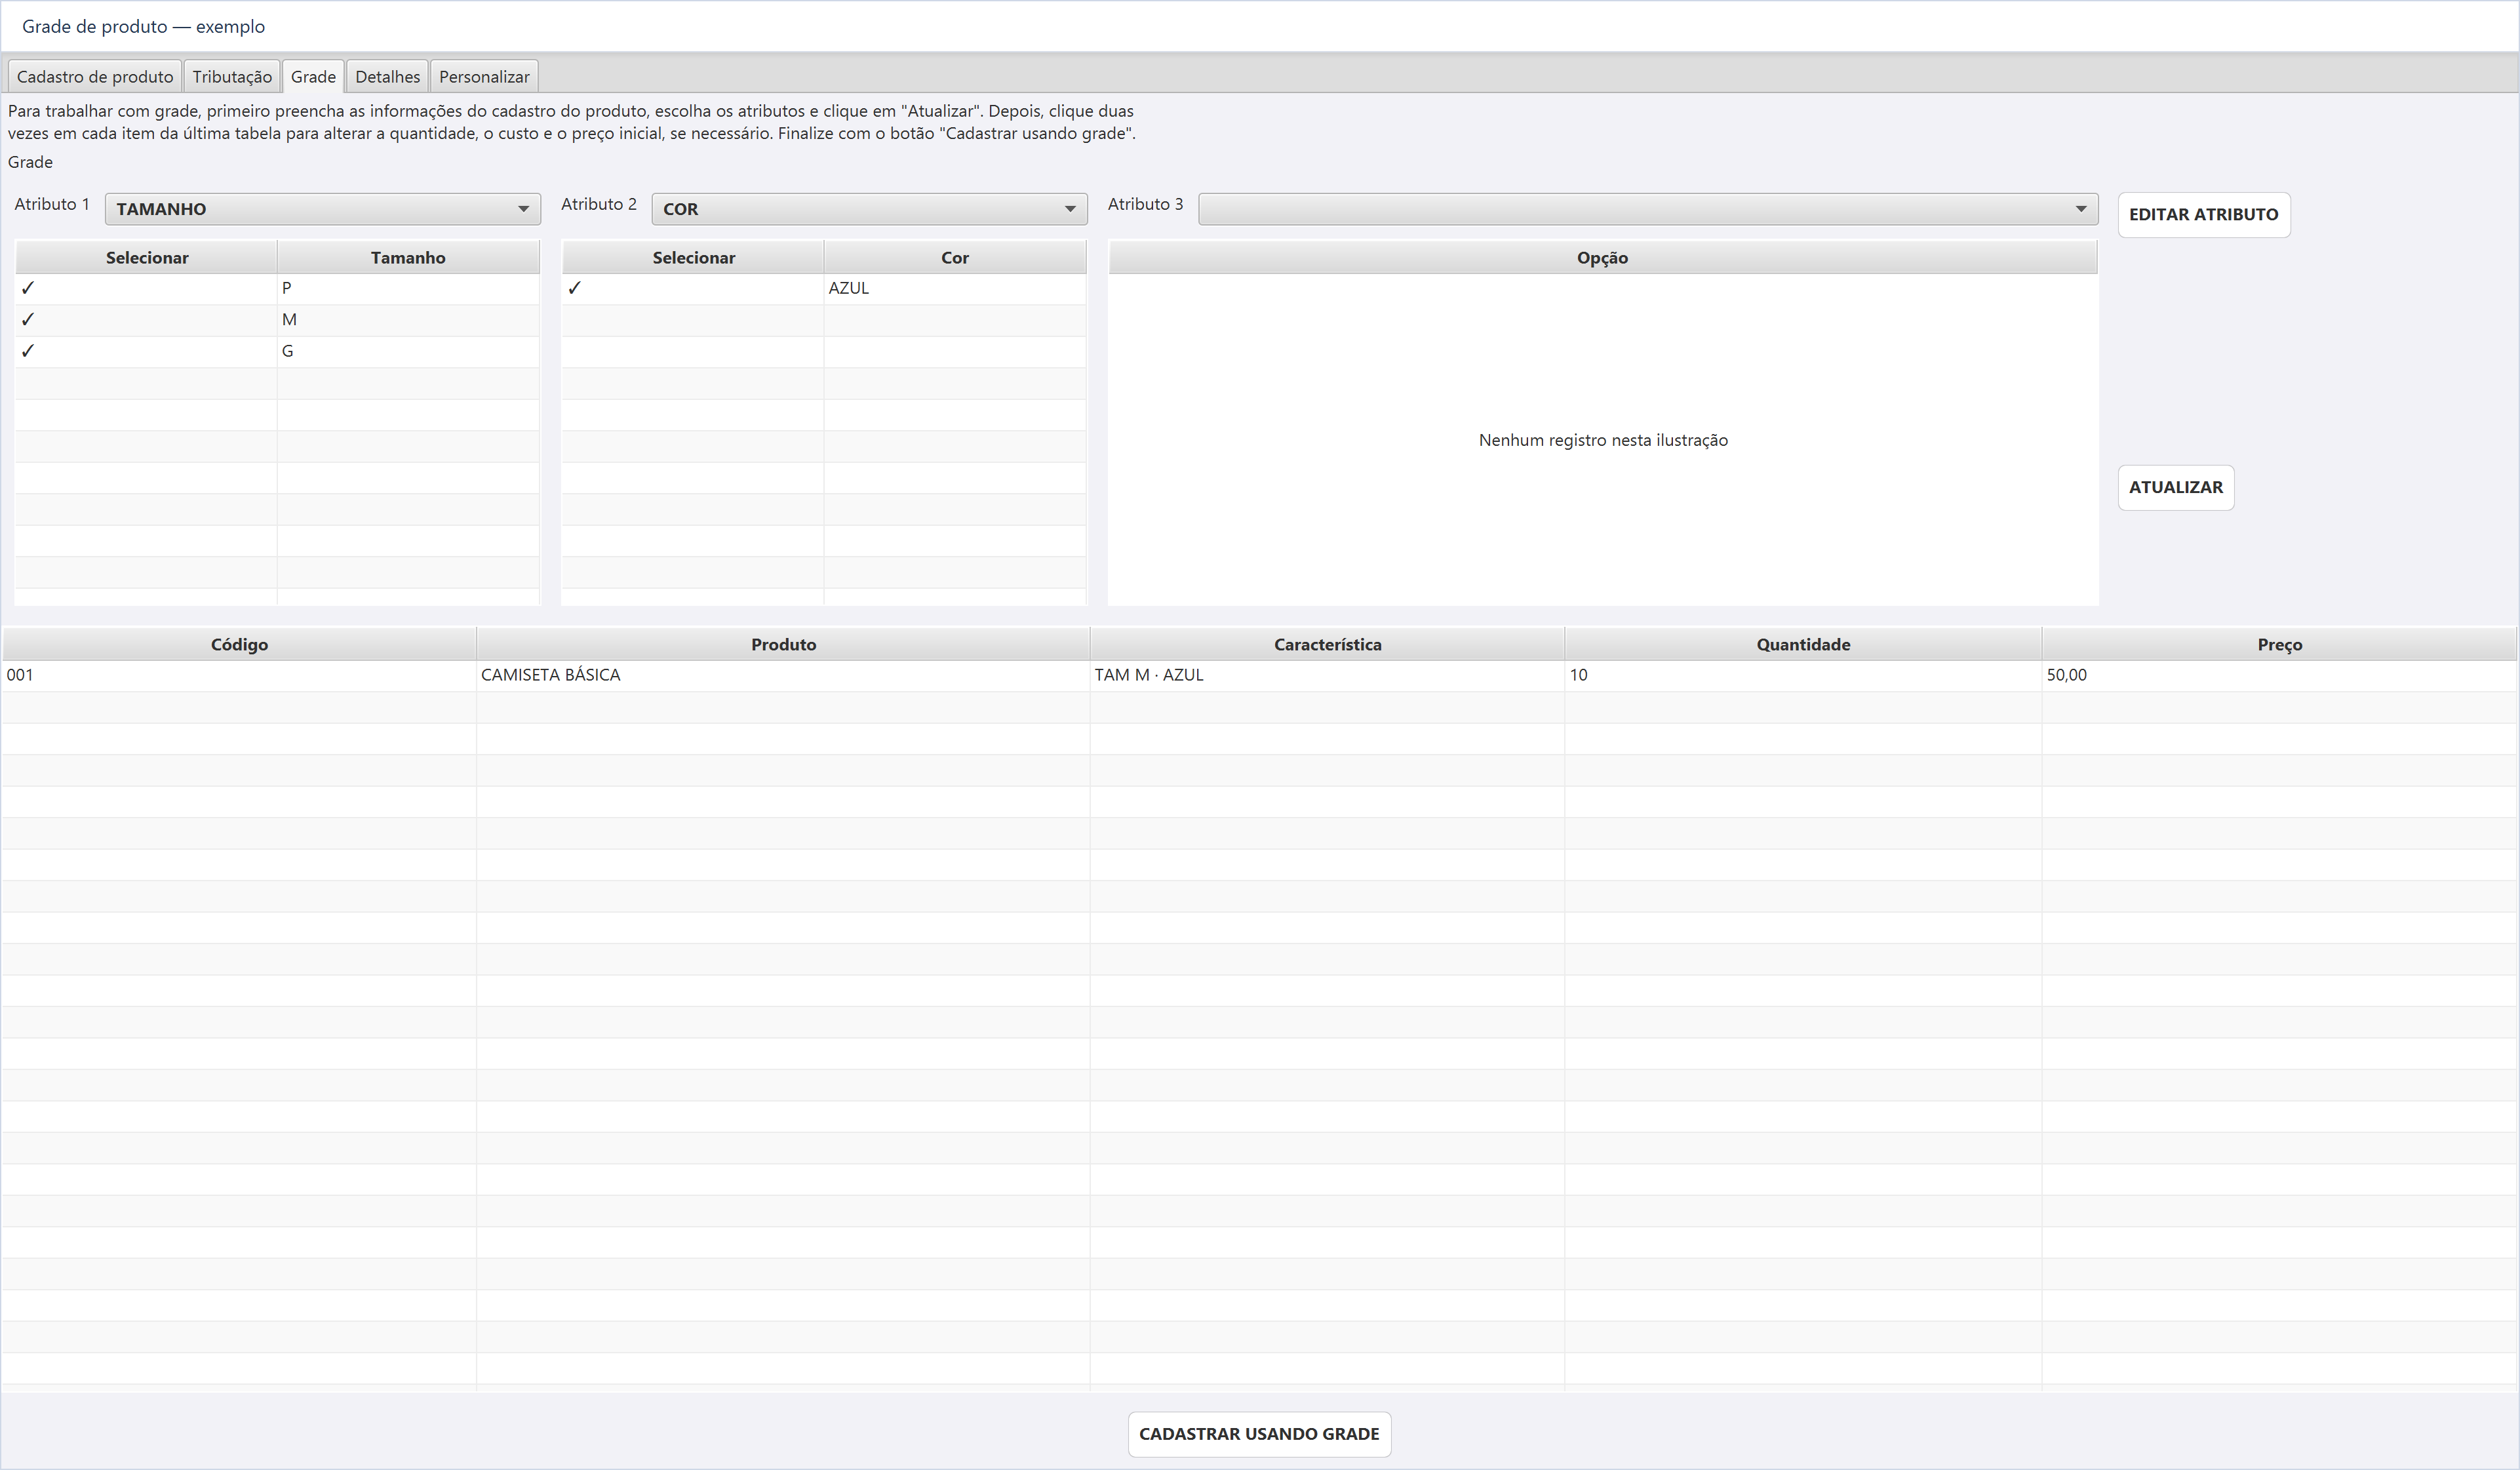The height and width of the screenshot is (1470, 2520).
Task: Select the size P cell
Action: click(x=408, y=288)
